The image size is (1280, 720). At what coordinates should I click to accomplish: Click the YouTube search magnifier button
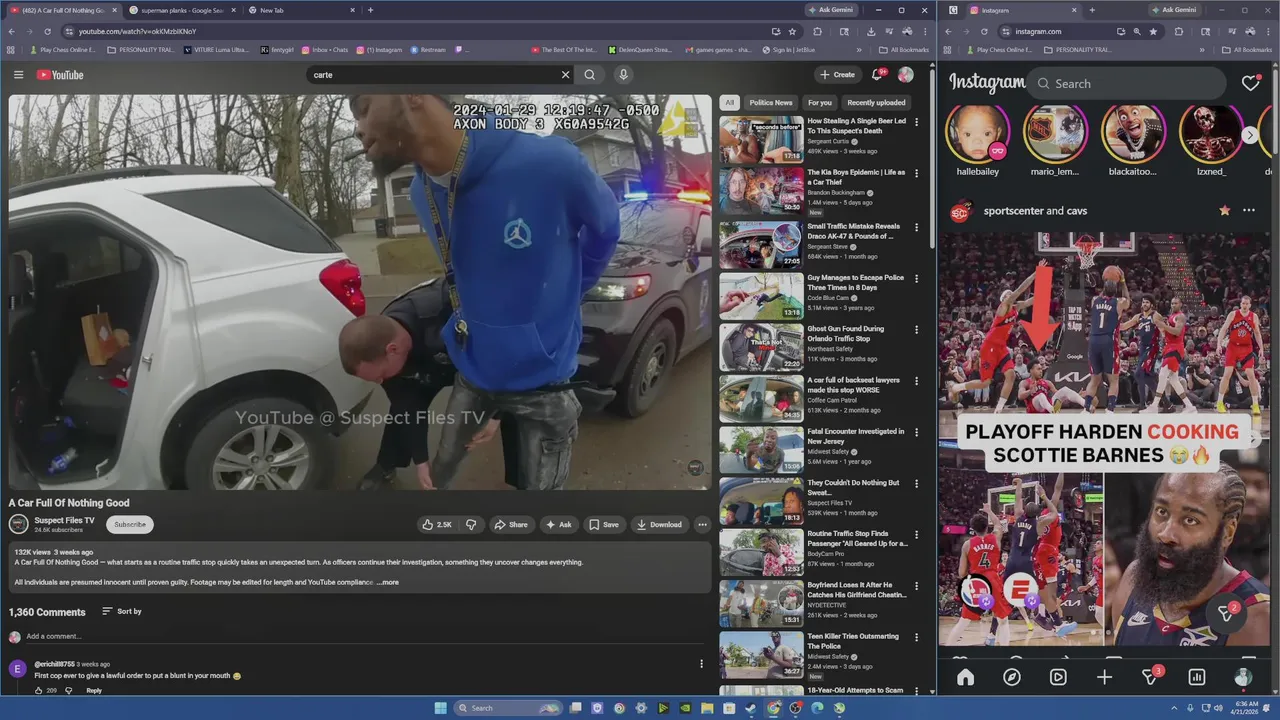point(590,75)
